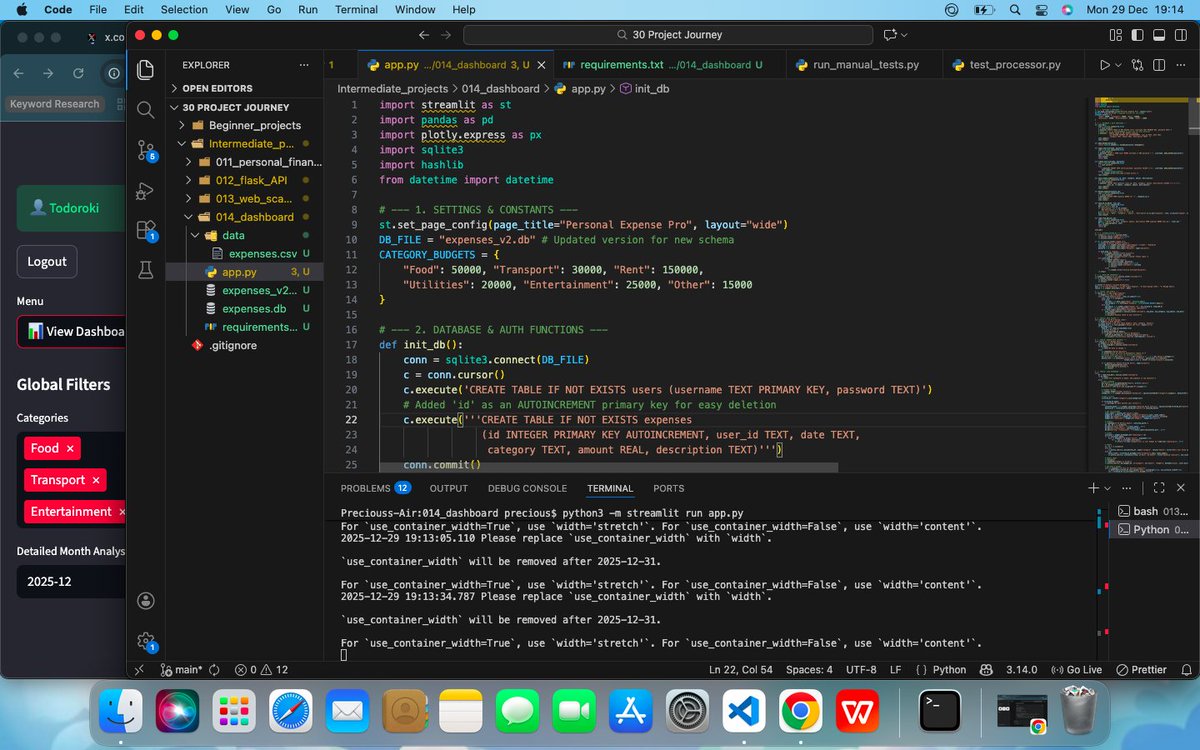
Task: Expand the OPEN EDITORS section
Action: tap(216, 88)
